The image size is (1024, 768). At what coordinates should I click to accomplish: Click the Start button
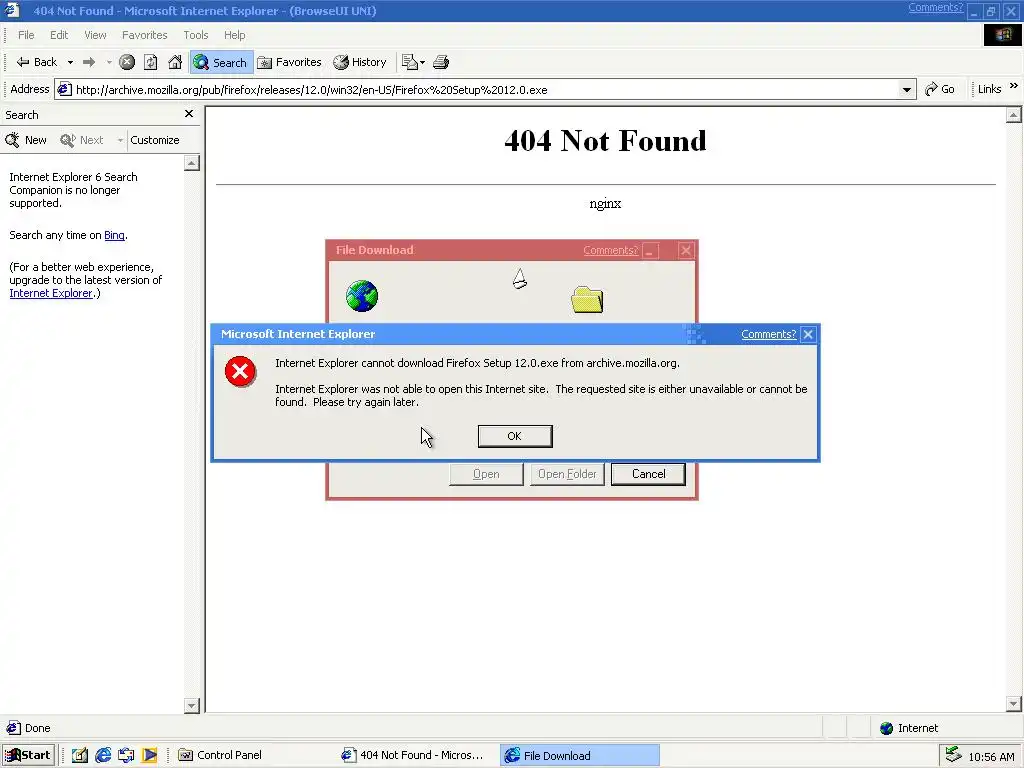28,755
